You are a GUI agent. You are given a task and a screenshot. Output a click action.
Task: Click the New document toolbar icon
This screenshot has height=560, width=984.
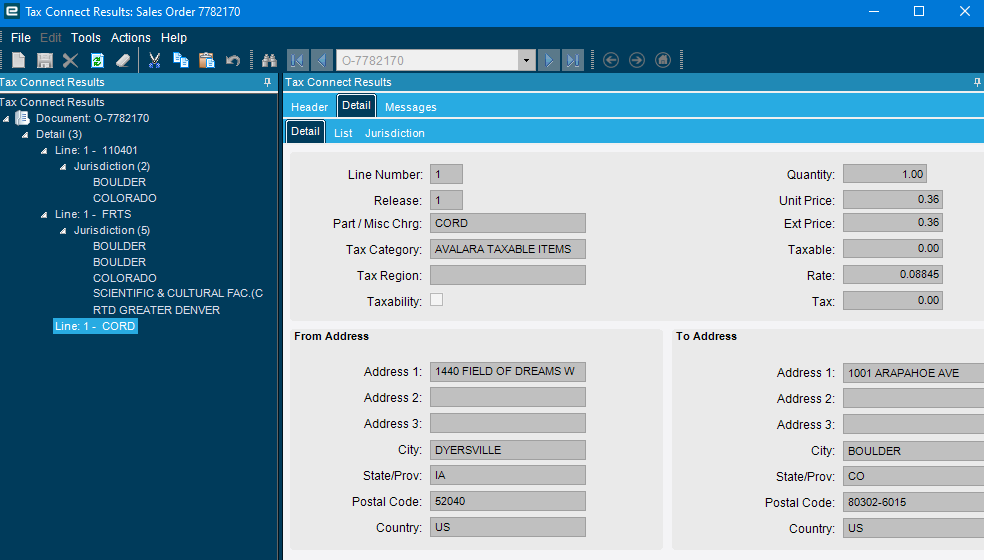coord(18,60)
